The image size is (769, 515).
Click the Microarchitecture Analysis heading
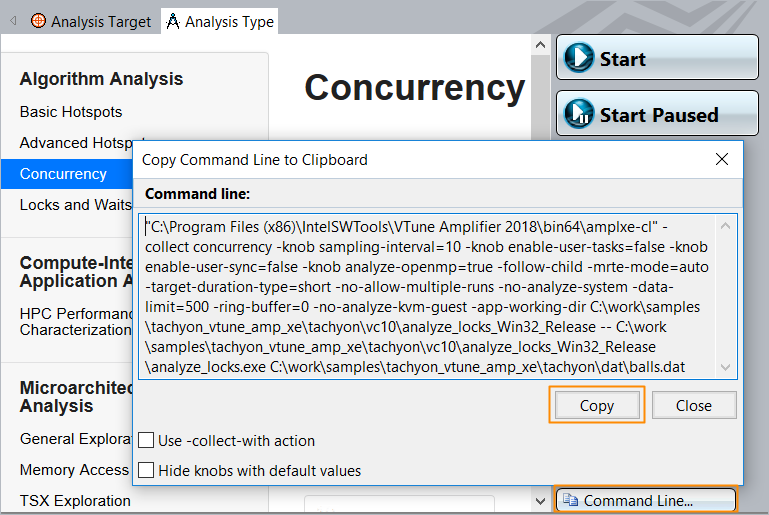(x=76, y=397)
